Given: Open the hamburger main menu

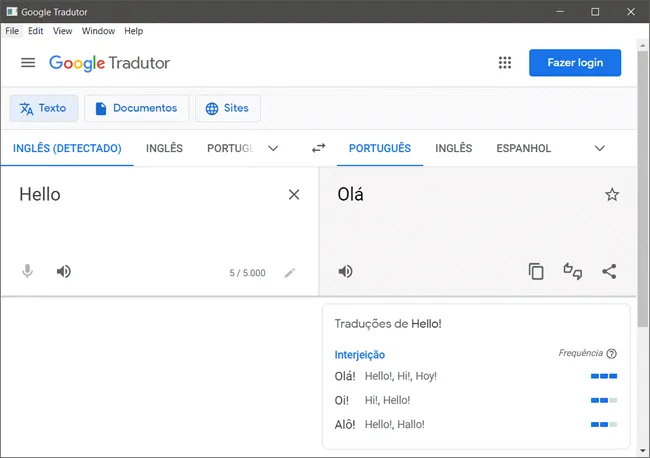Looking at the screenshot, I should point(28,63).
